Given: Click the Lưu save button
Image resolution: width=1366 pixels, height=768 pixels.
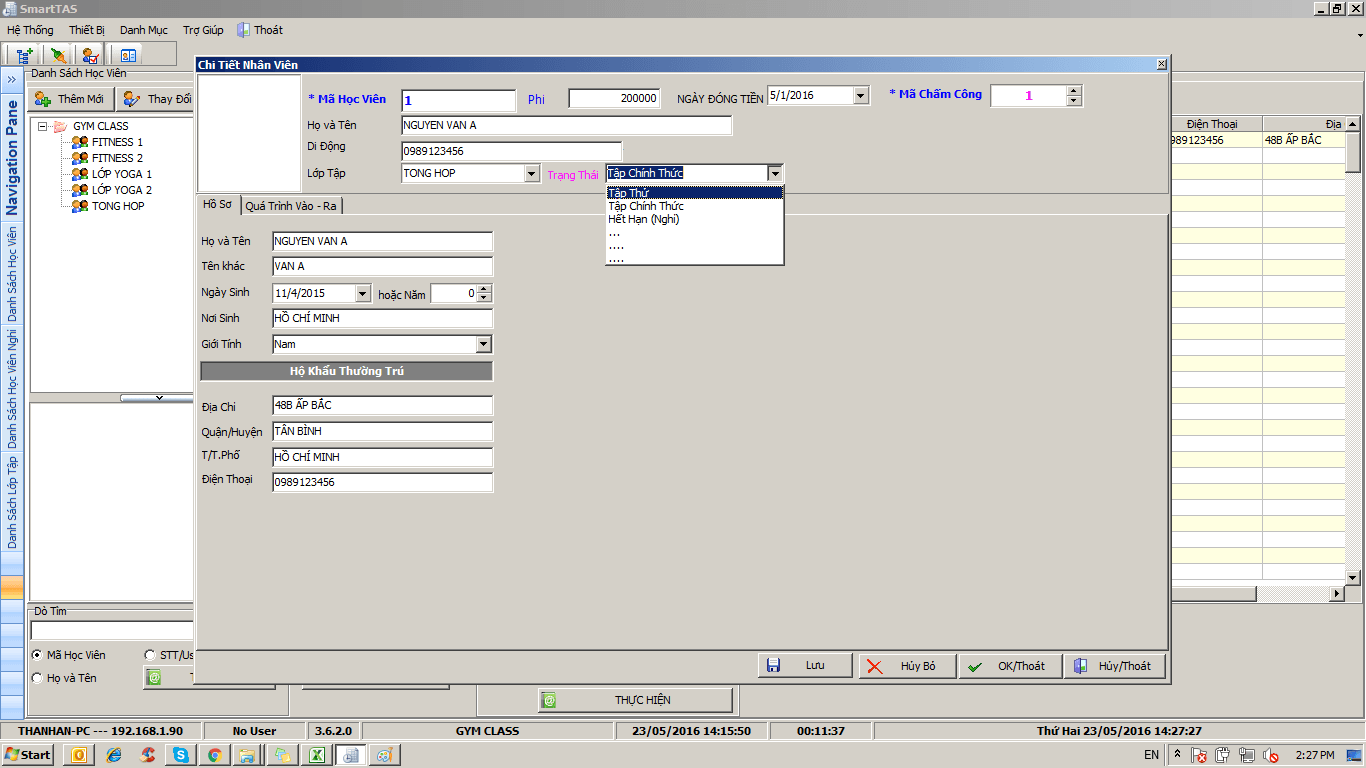Looking at the screenshot, I should (805, 666).
